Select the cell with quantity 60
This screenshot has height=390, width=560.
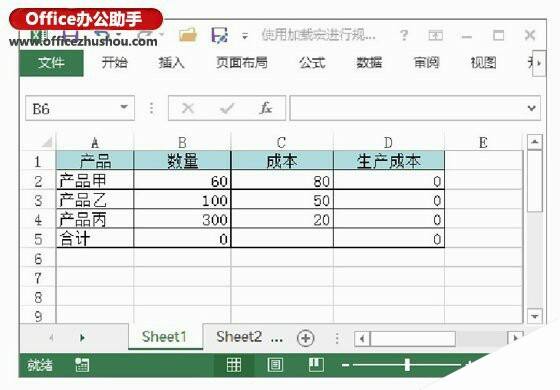pos(182,181)
